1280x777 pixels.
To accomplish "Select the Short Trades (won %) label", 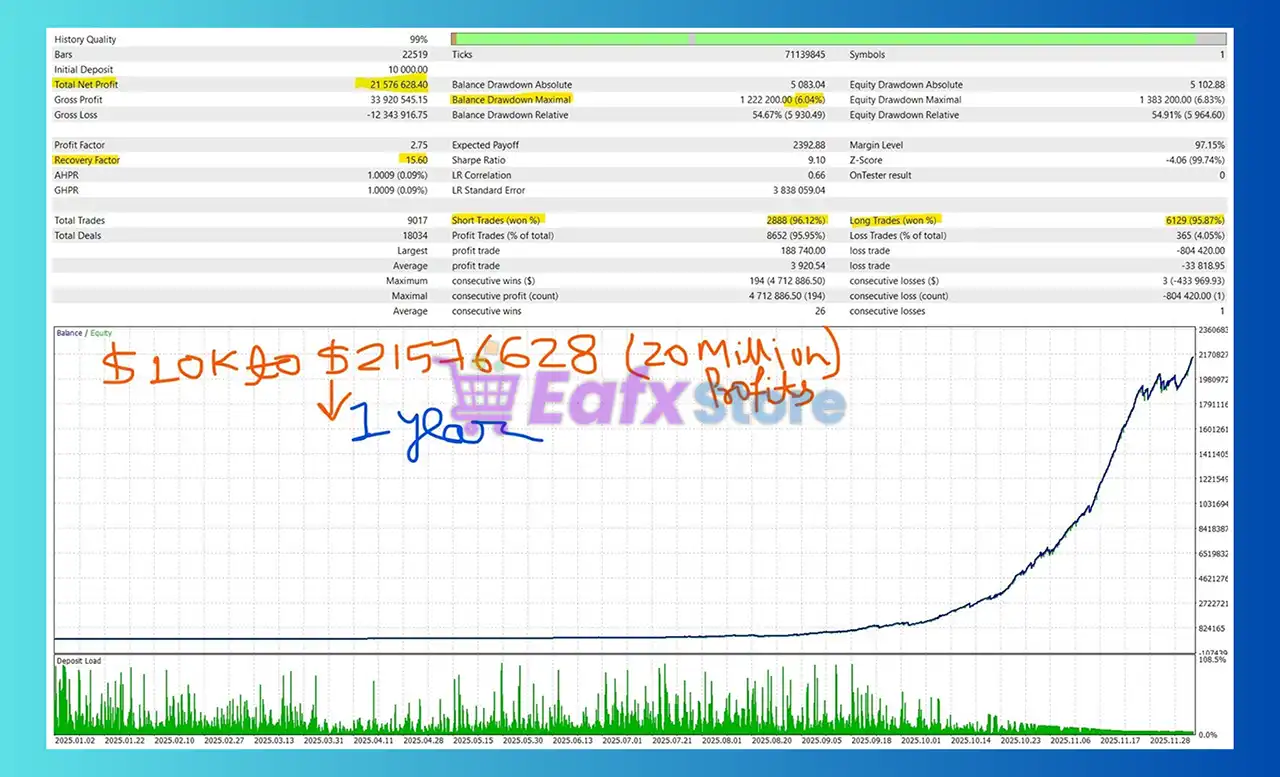I will click(495, 220).
